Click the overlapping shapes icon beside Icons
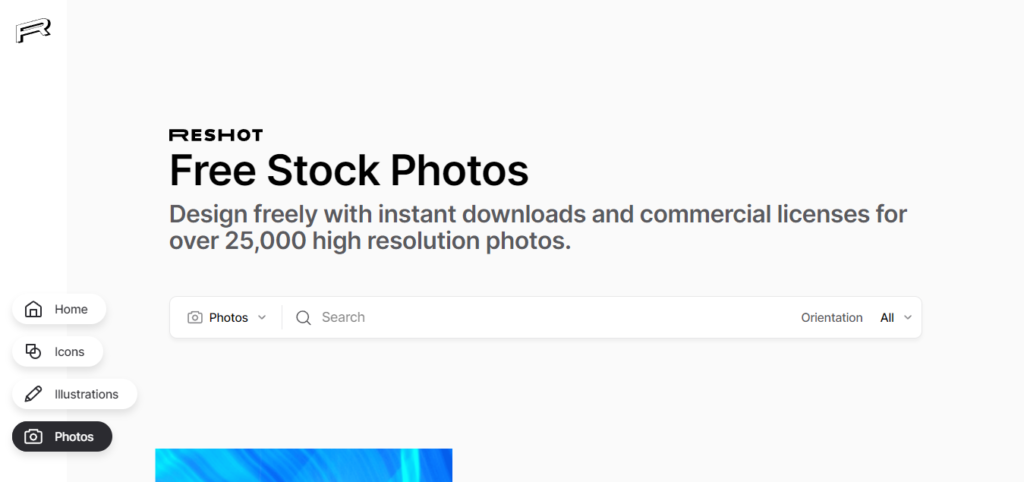Screen dimensions: 1024x482 click(33, 351)
